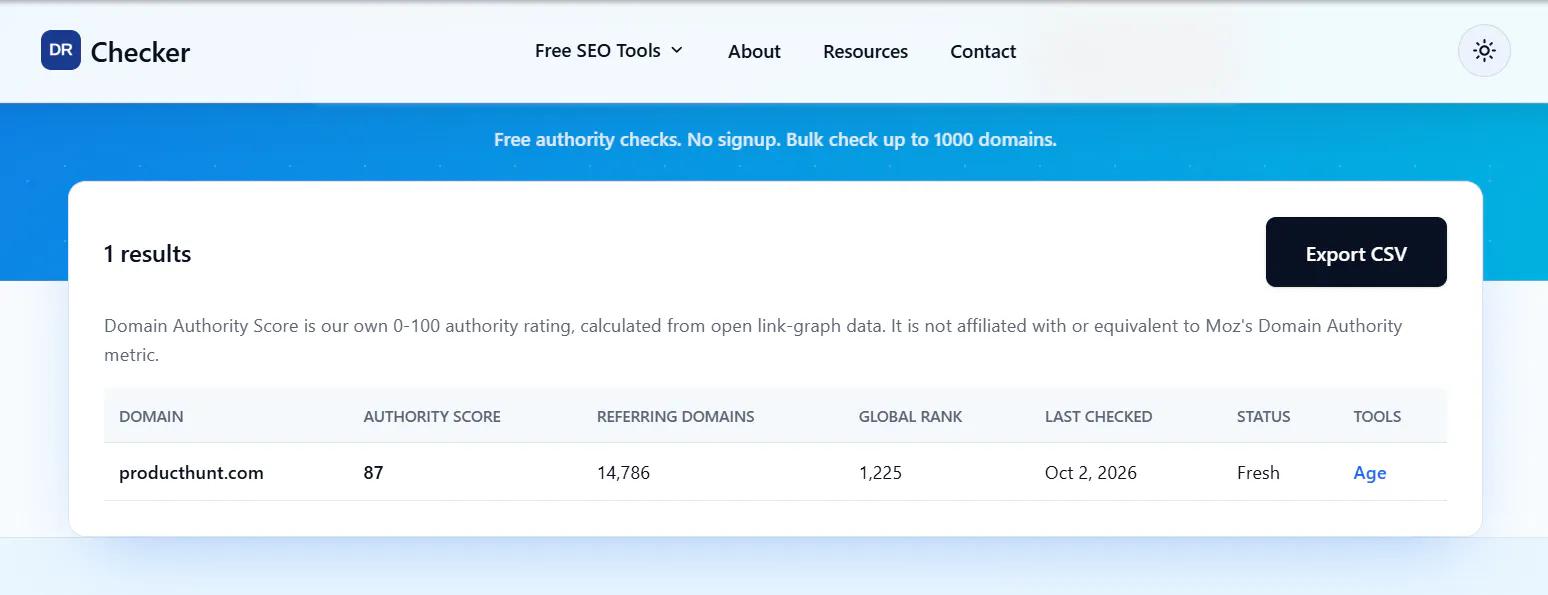Click the authority score value 87
Image resolution: width=1548 pixels, height=595 pixels.
373,473
